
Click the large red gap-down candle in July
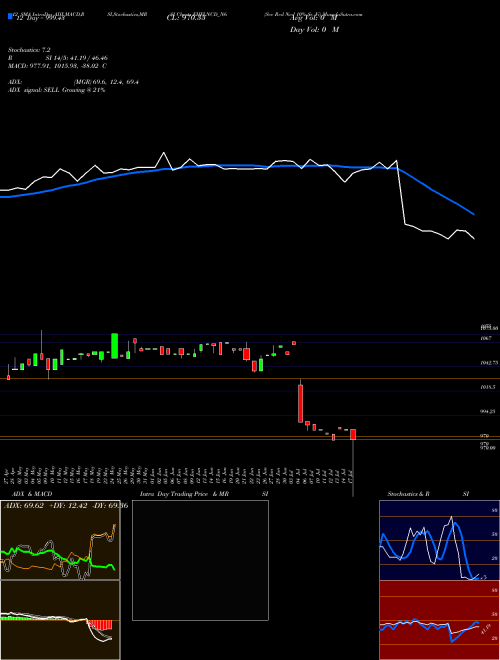(301, 403)
